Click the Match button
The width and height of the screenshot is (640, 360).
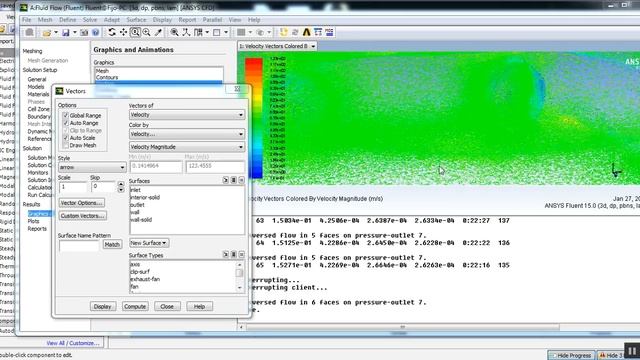pyautogui.click(x=112, y=244)
